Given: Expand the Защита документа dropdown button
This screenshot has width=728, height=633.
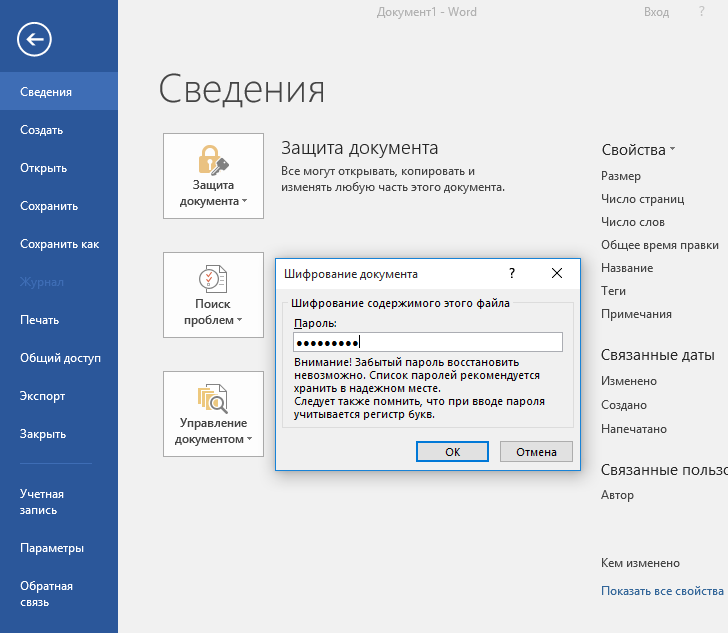Looking at the screenshot, I should click(213, 176).
